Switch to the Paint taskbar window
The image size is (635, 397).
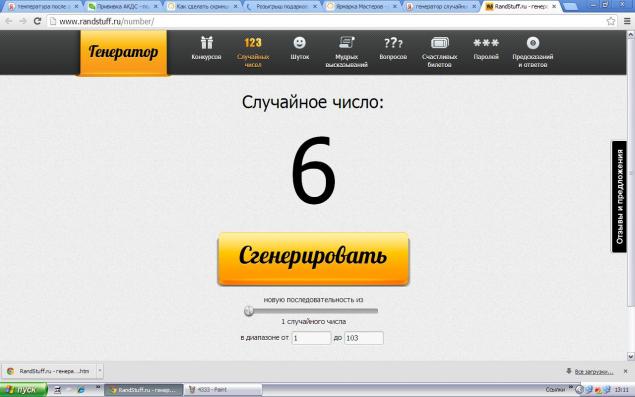(x=223, y=390)
